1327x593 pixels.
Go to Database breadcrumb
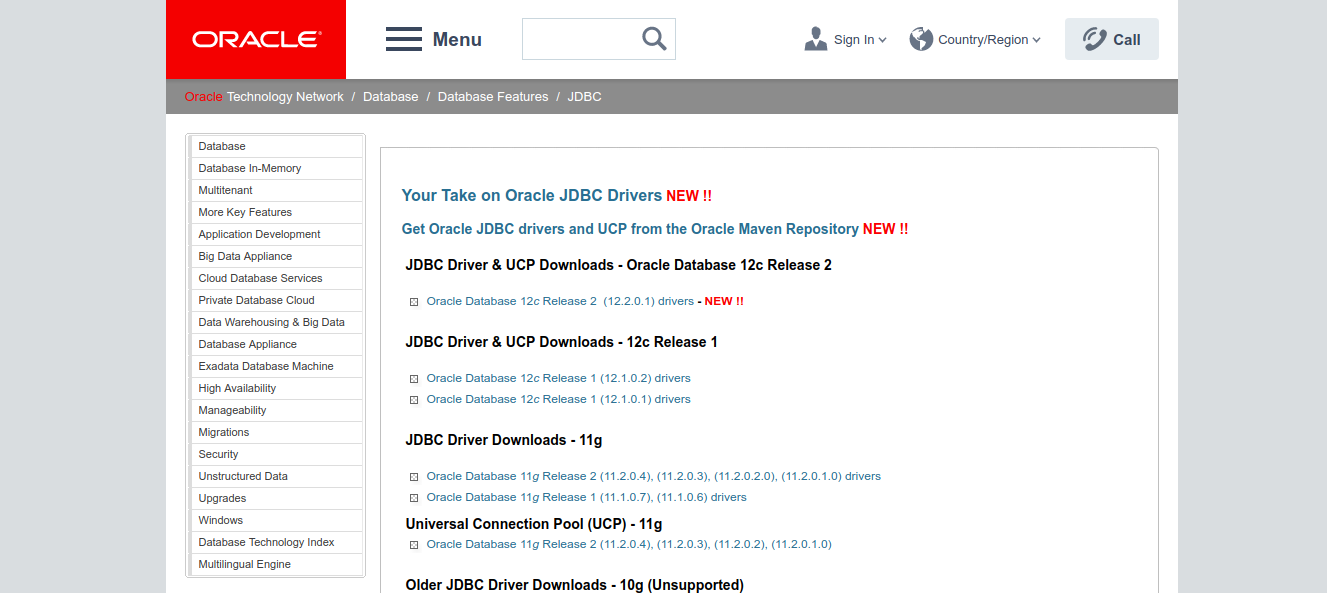391,97
